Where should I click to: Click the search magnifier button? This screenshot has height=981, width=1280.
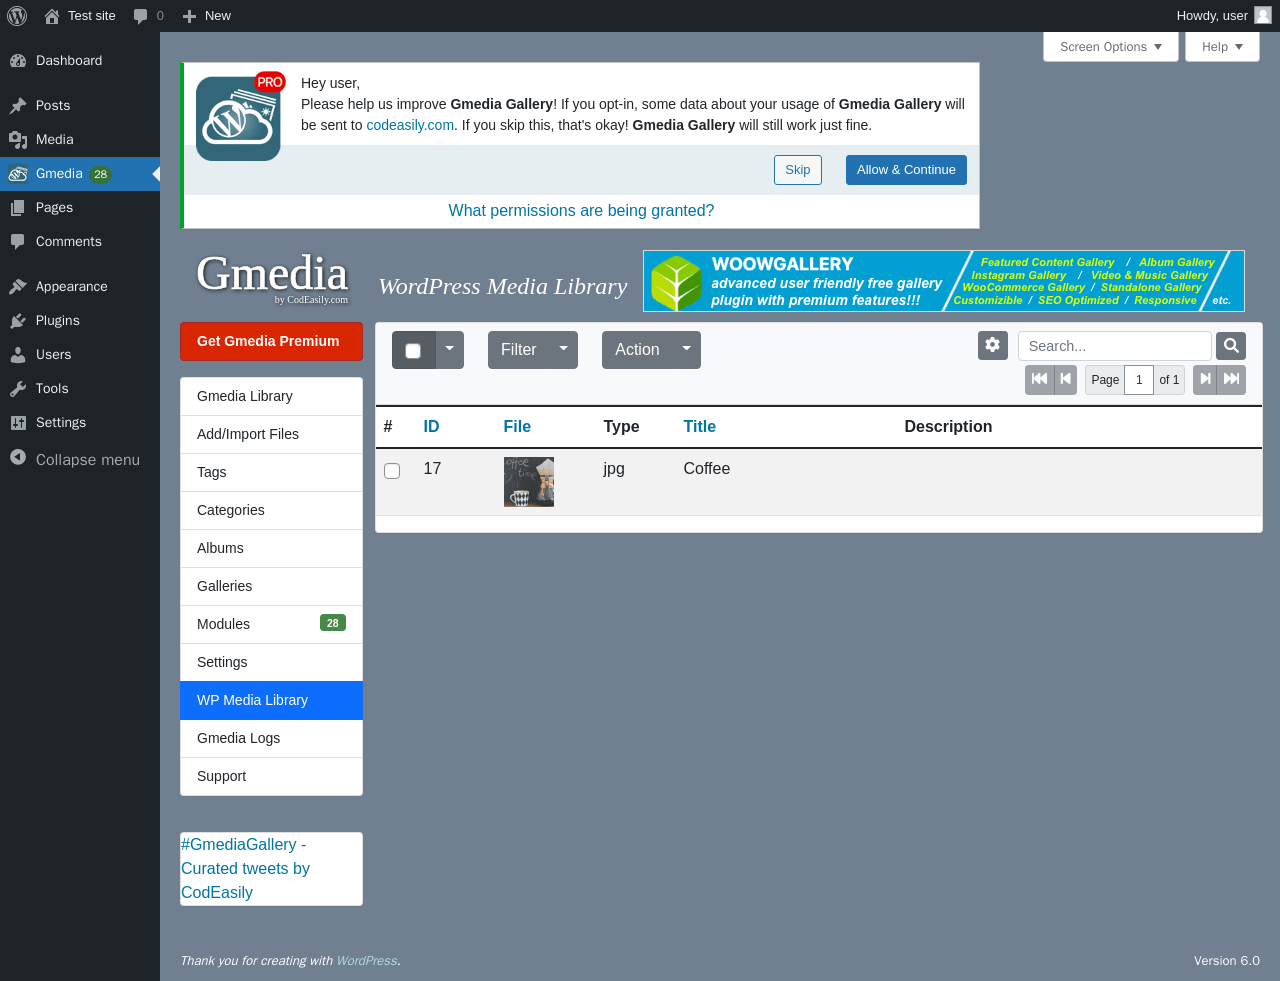coord(1231,346)
